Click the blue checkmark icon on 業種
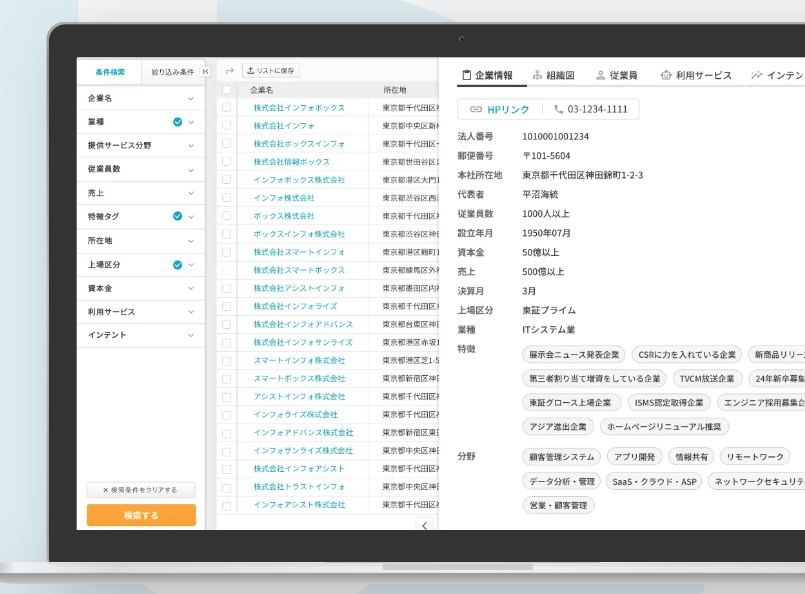Screen dimensions: 805x594 point(177,122)
